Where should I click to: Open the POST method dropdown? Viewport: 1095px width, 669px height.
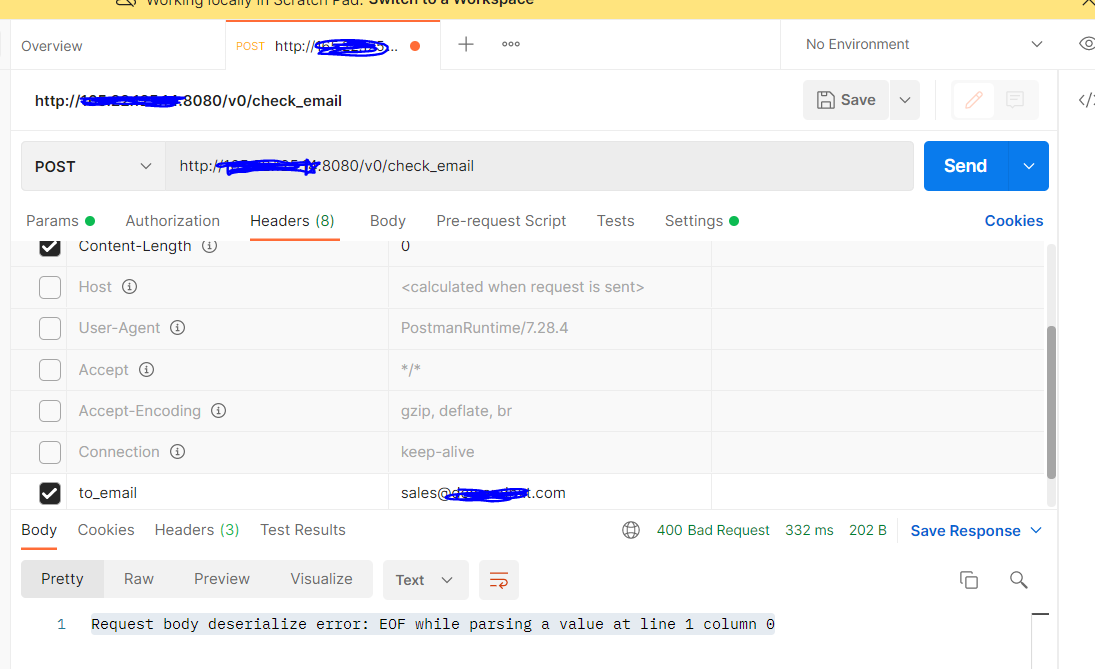click(92, 166)
